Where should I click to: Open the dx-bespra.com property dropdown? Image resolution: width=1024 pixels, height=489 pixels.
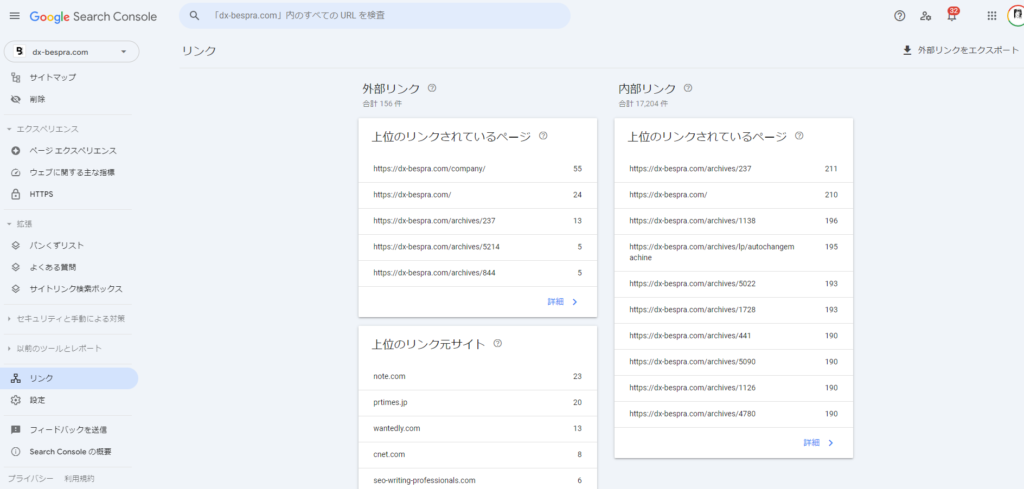72,52
